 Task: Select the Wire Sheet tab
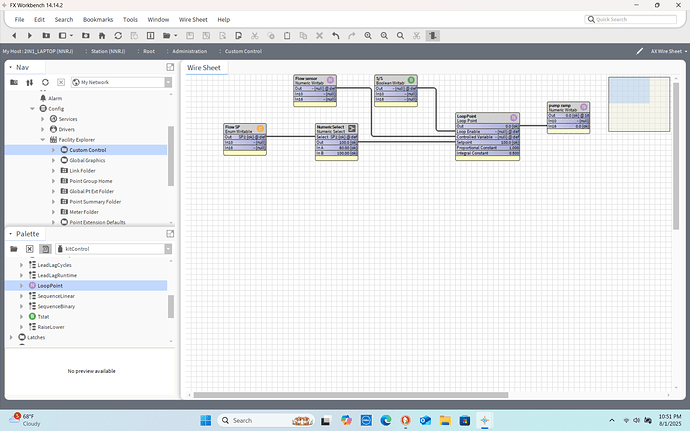pyautogui.click(x=204, y=68)
